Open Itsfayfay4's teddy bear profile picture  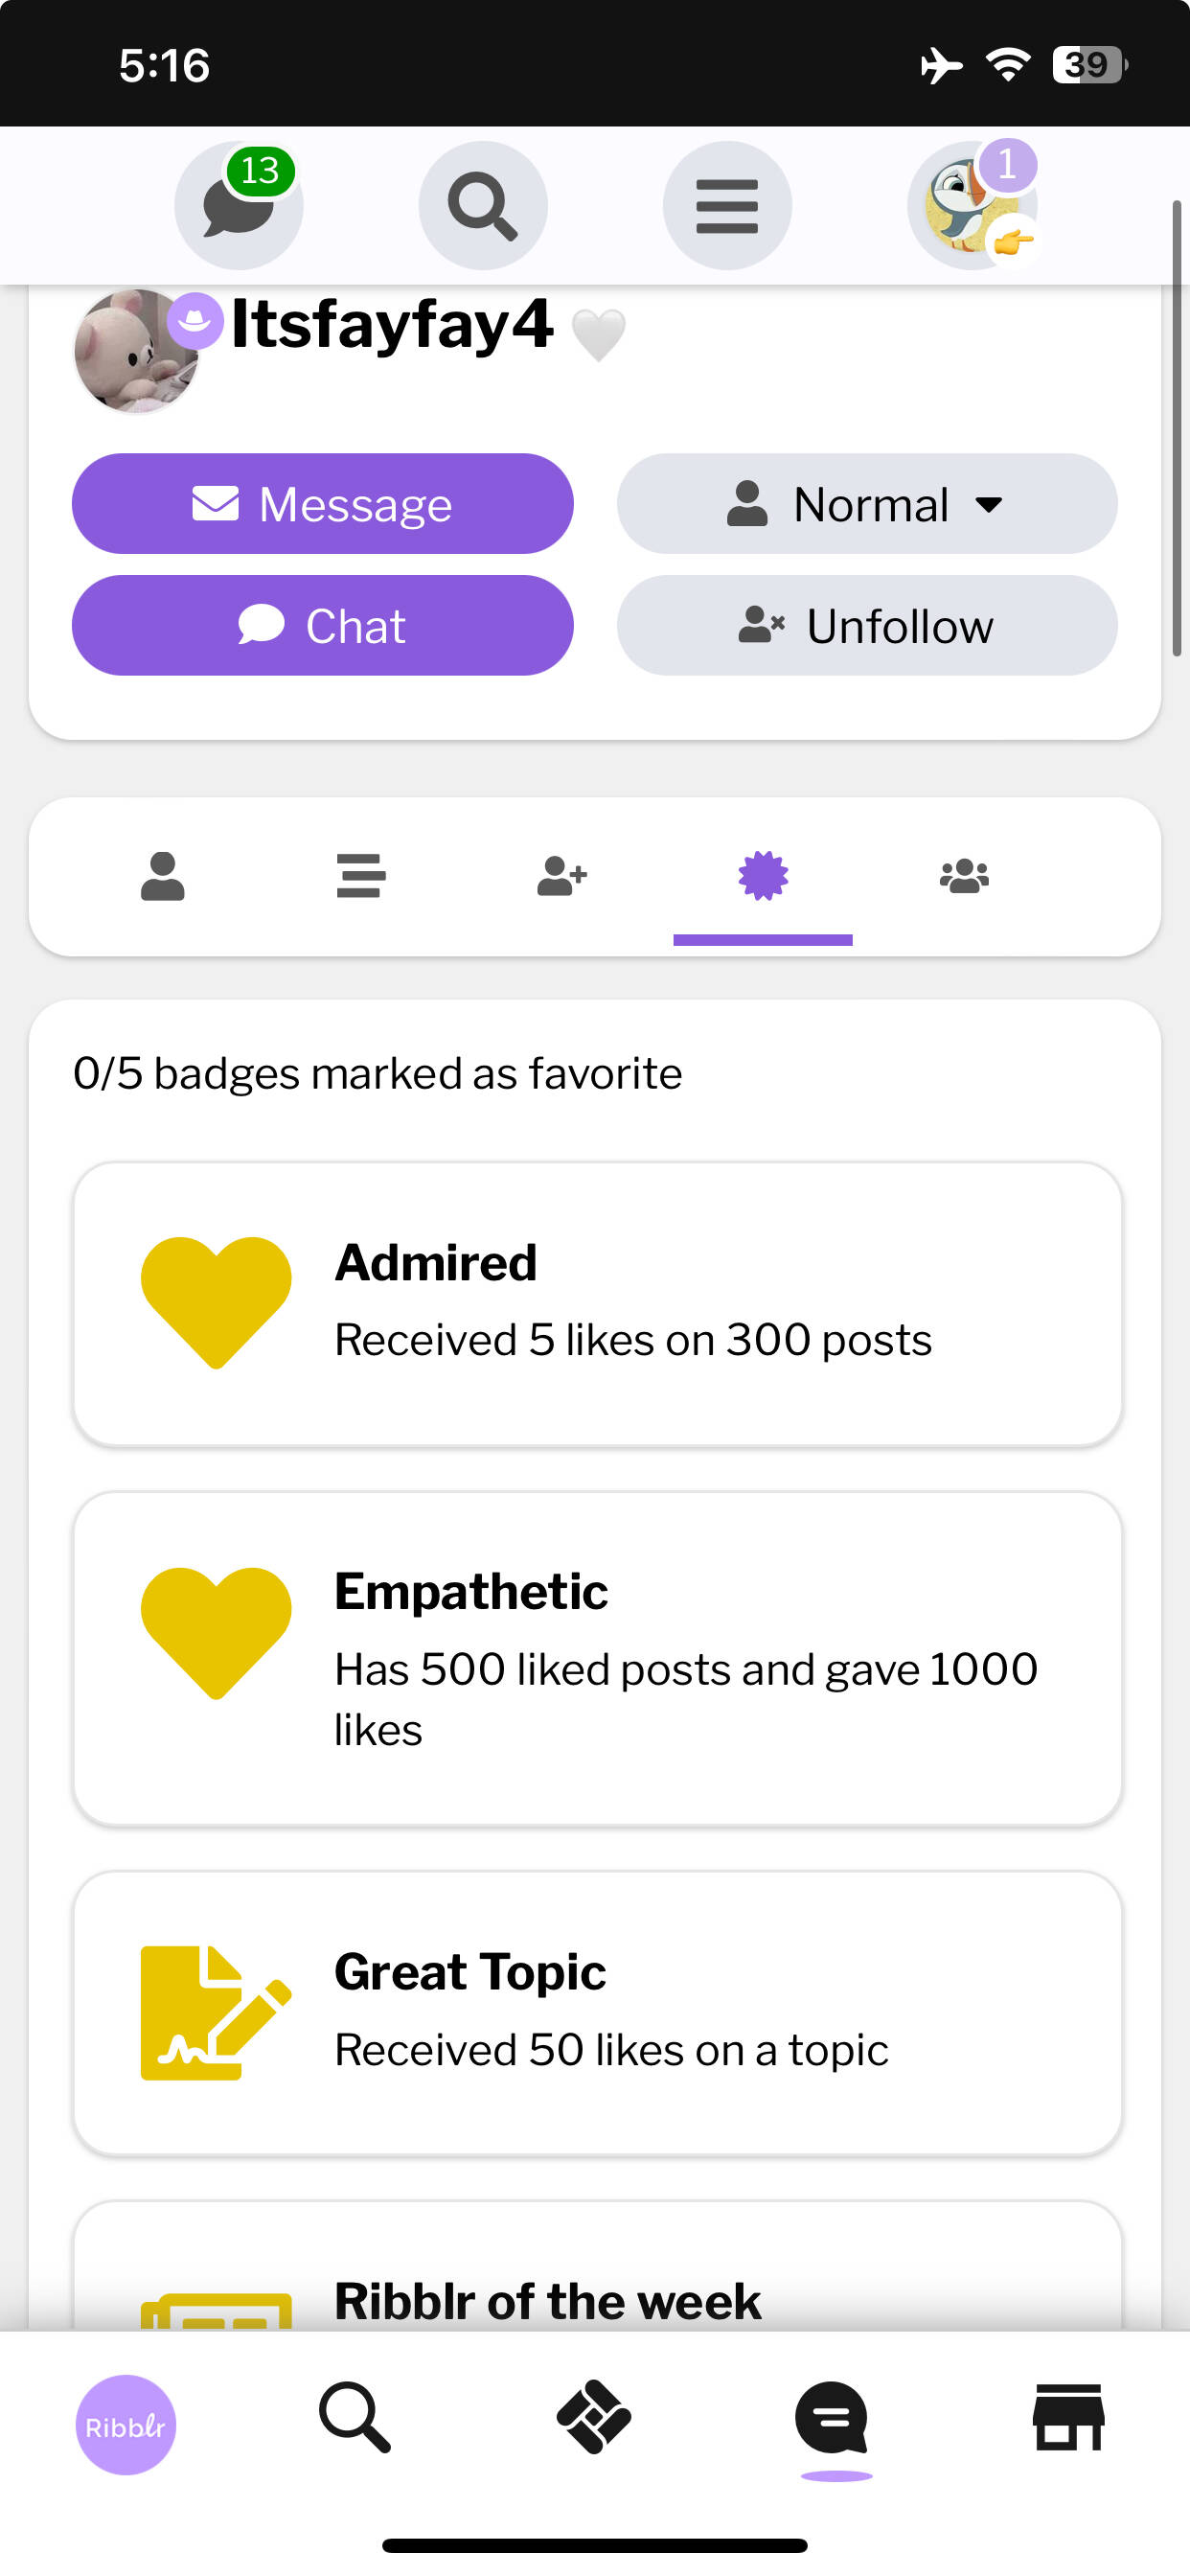tap(135, 350)
